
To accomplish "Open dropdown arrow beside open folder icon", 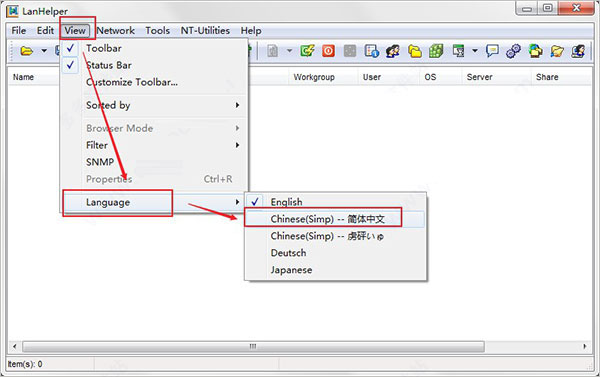I will (x=44, y=51).
